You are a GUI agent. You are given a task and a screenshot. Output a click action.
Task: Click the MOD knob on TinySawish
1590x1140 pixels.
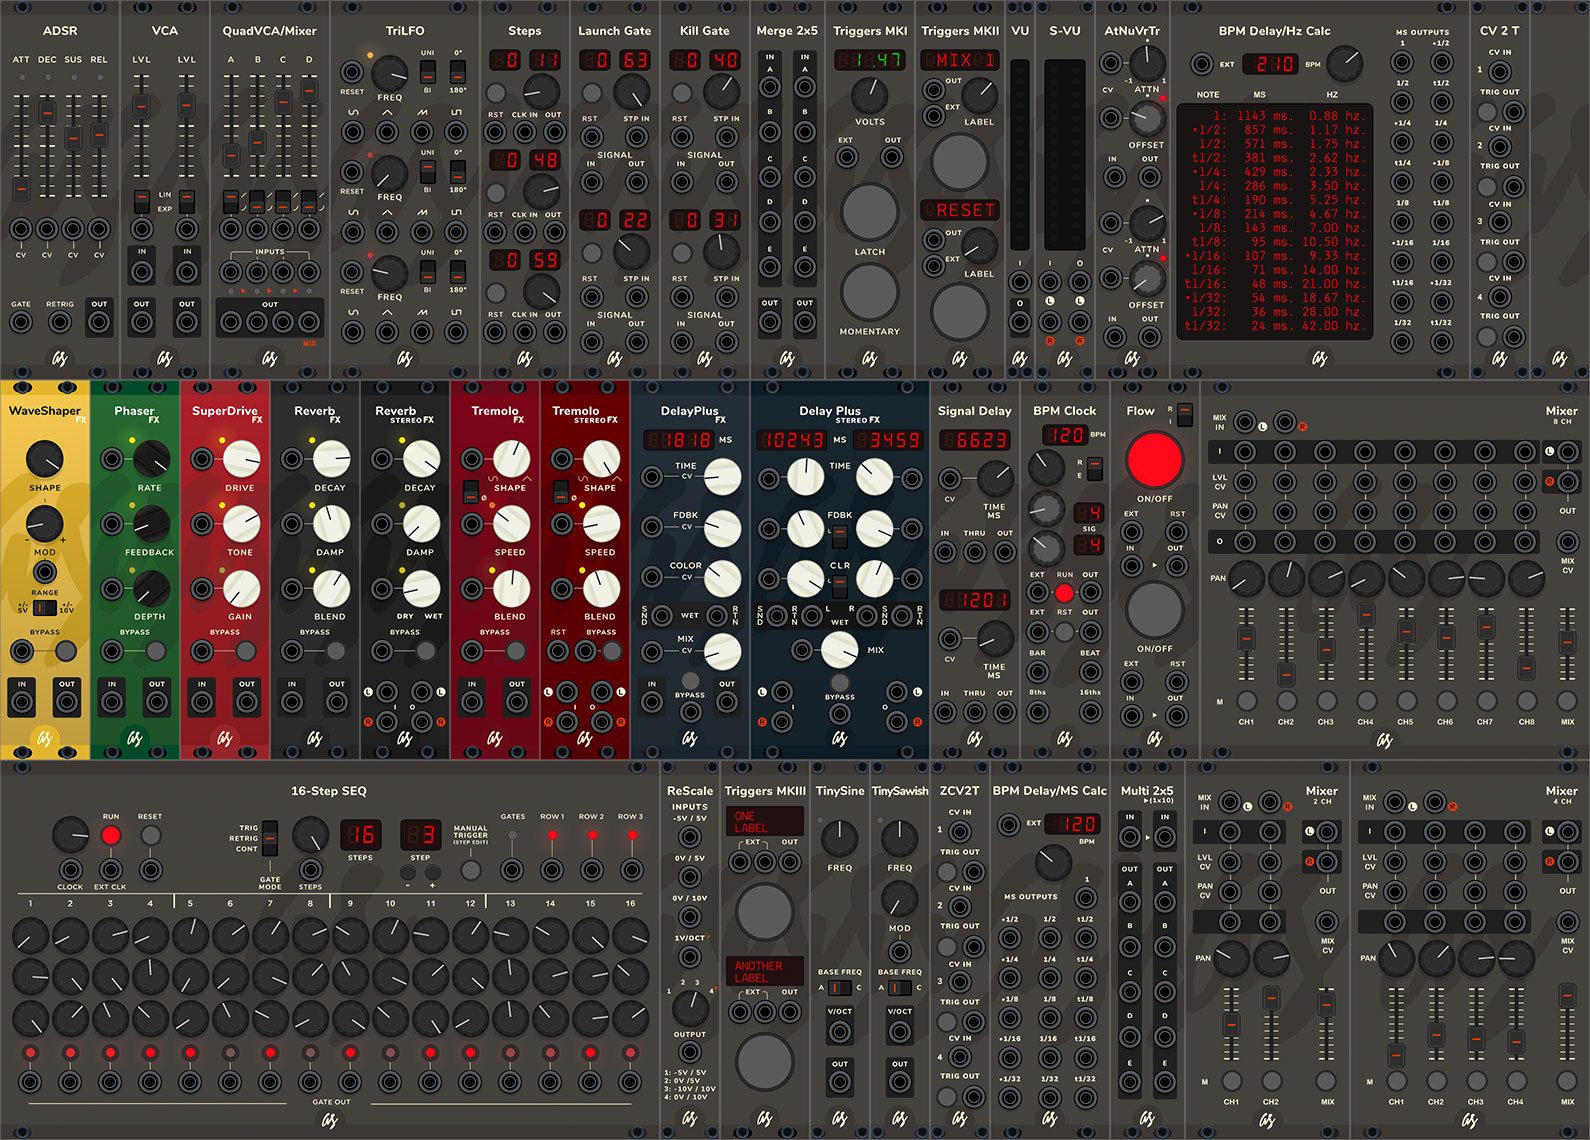pyautogui.click(x=900, y=899)
